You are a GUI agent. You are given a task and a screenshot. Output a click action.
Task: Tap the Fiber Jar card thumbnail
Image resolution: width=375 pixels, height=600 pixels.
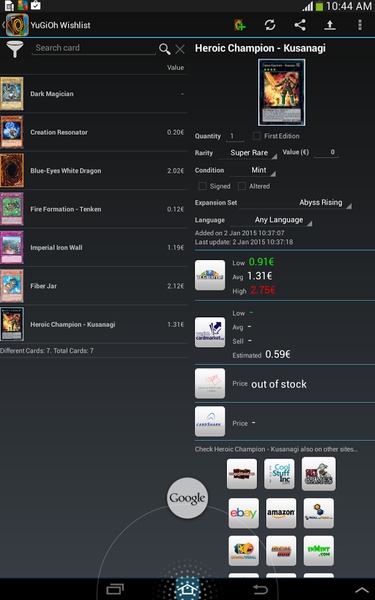click(12, 286)
